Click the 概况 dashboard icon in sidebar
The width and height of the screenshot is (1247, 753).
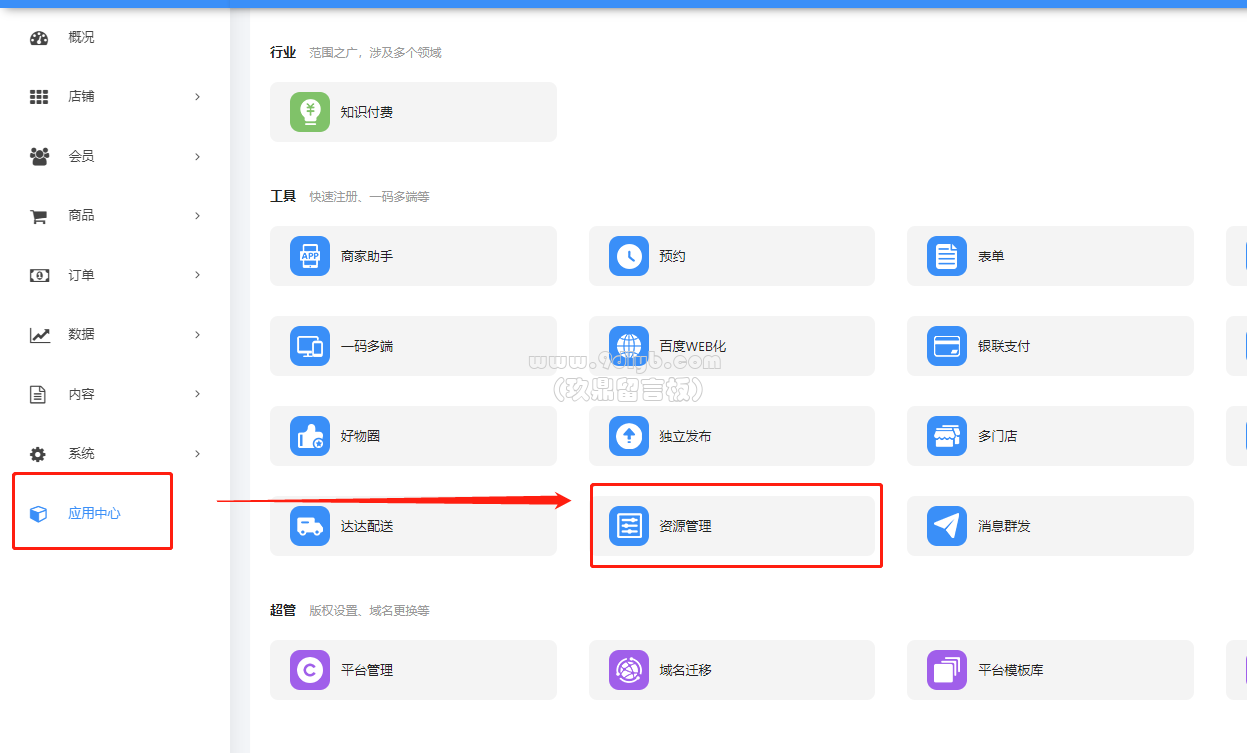39,38
